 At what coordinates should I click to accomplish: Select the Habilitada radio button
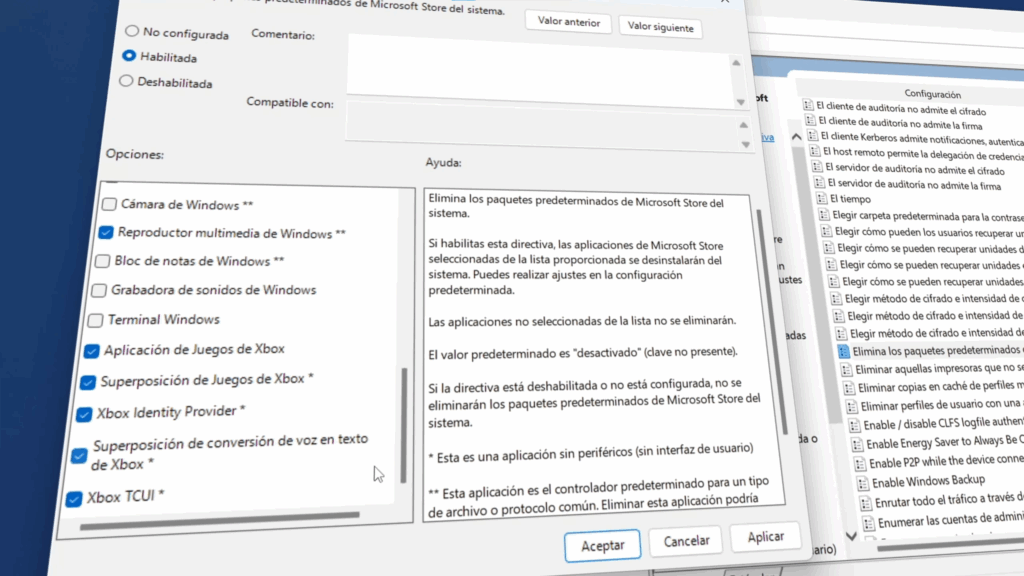tap(129, 56)
